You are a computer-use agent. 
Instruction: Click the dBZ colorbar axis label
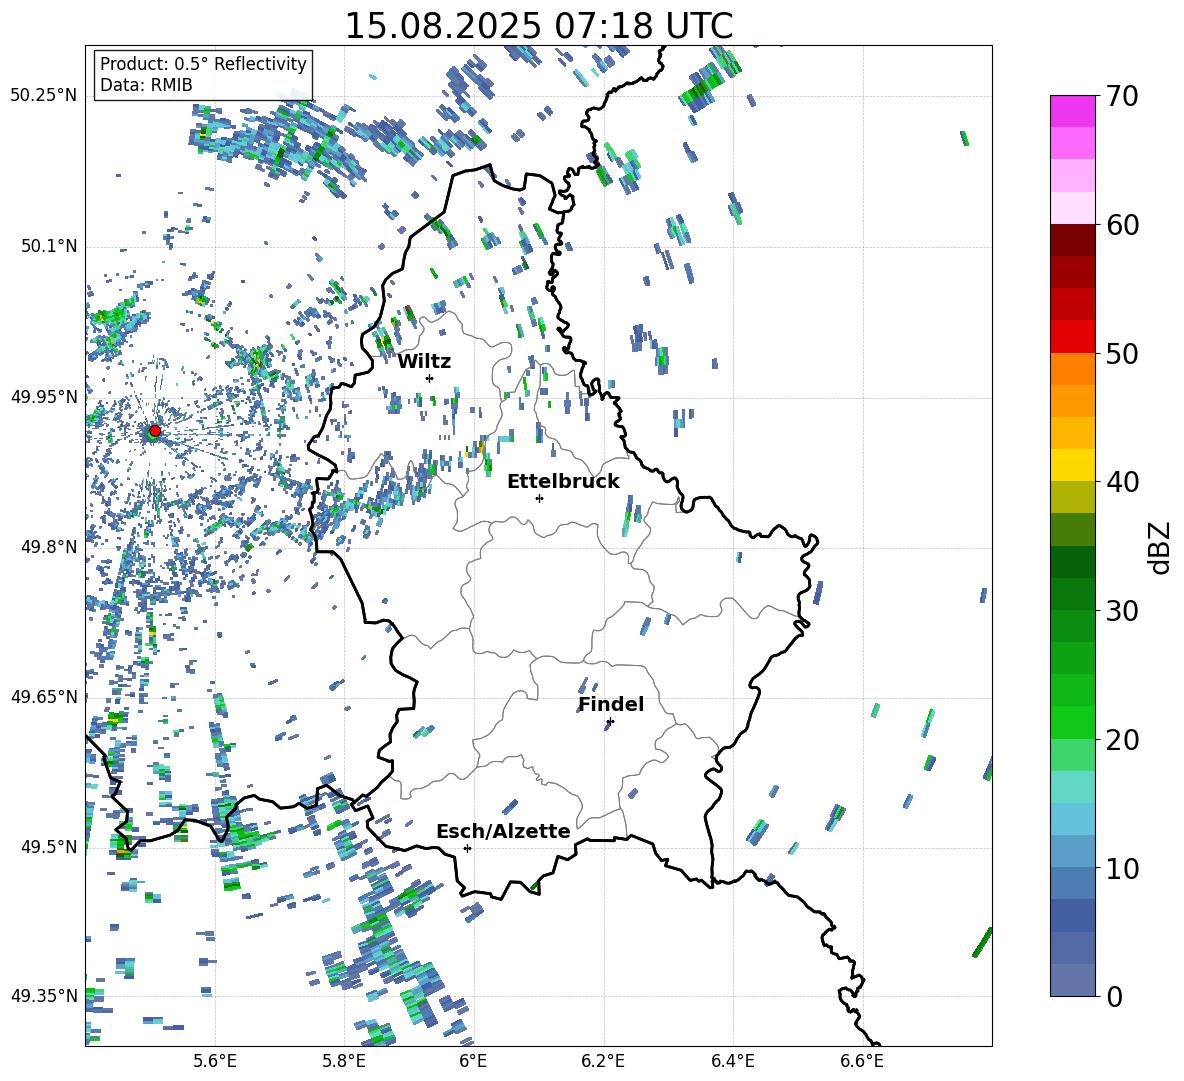point(1161,547)
